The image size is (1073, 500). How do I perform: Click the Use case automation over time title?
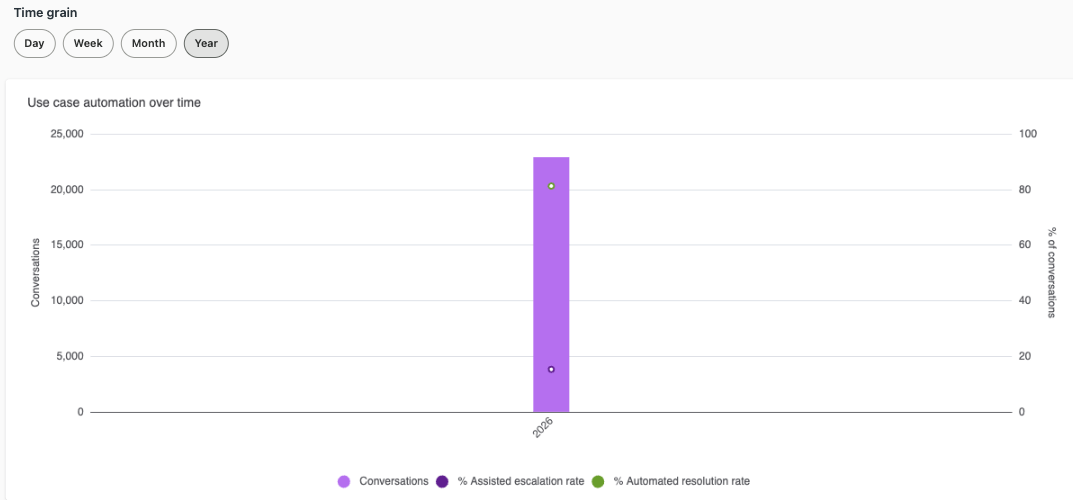coord(114,103)
